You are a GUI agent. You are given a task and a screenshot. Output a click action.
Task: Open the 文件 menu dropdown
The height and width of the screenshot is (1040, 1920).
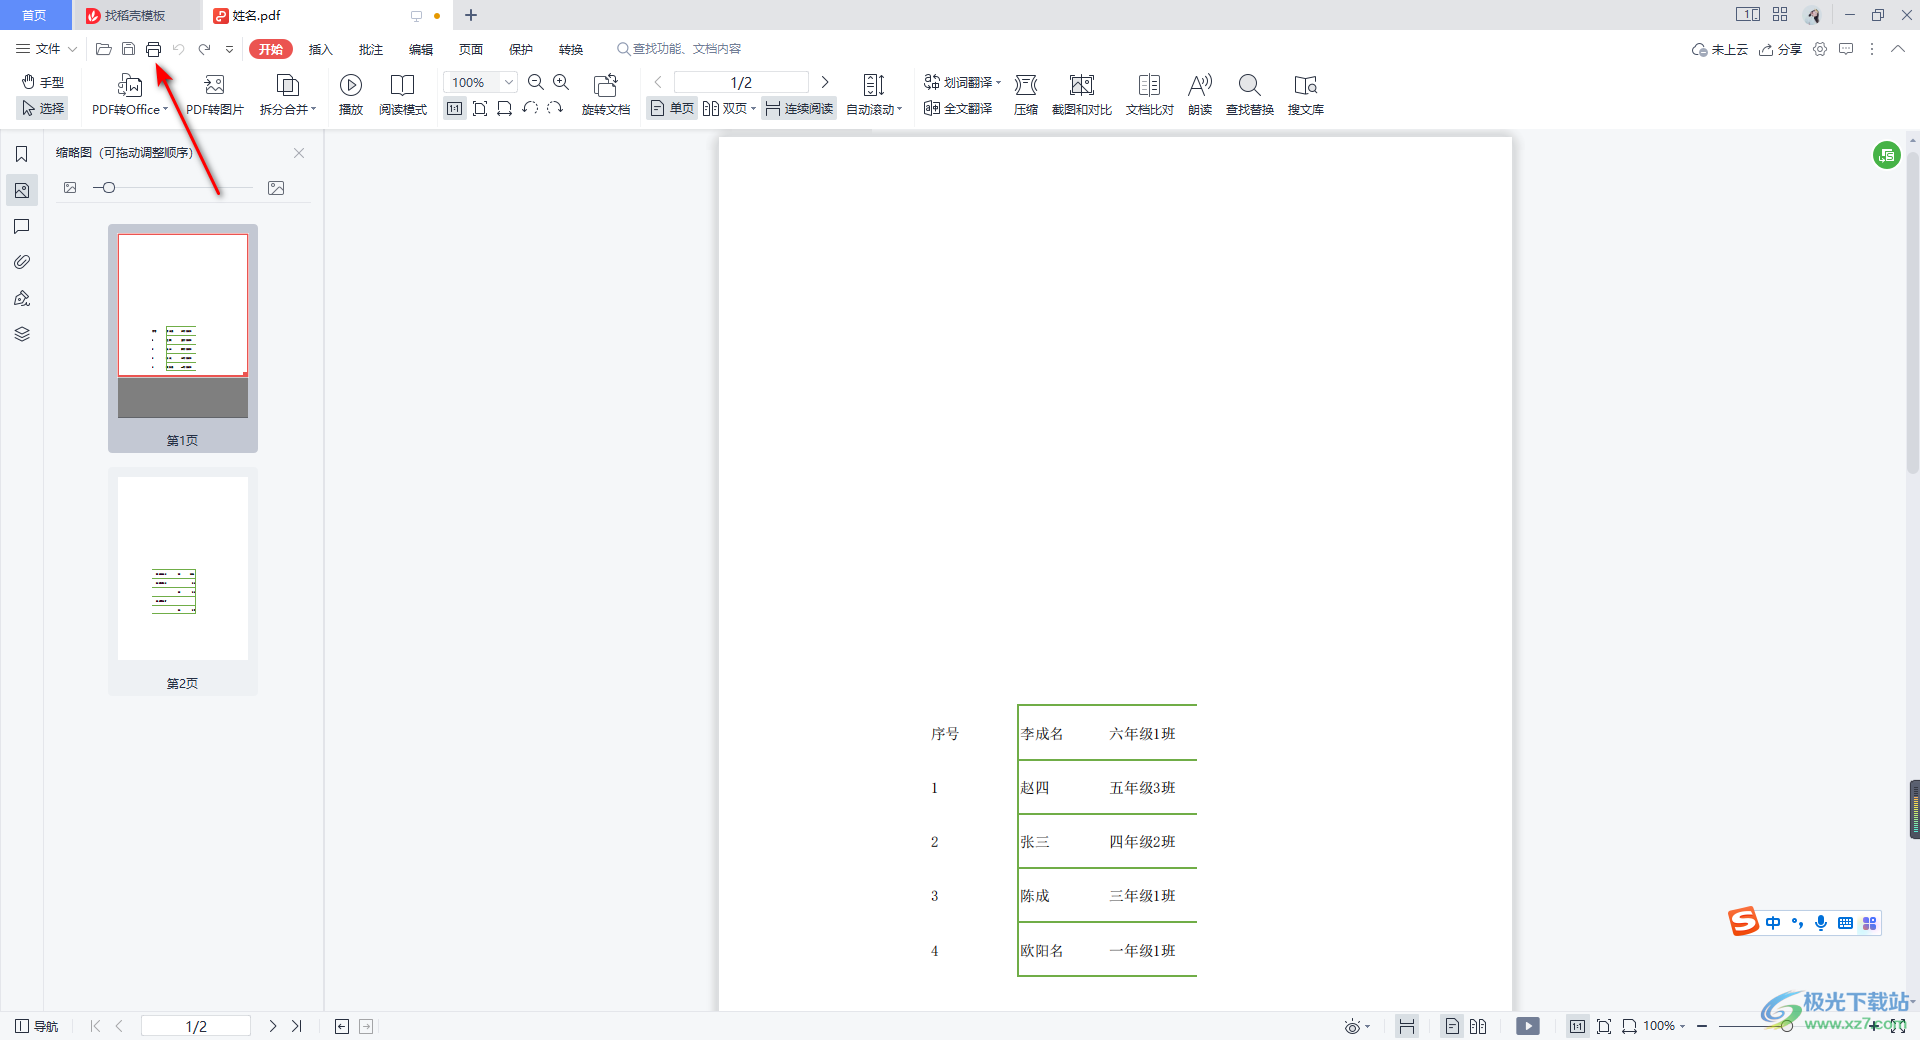46,49
